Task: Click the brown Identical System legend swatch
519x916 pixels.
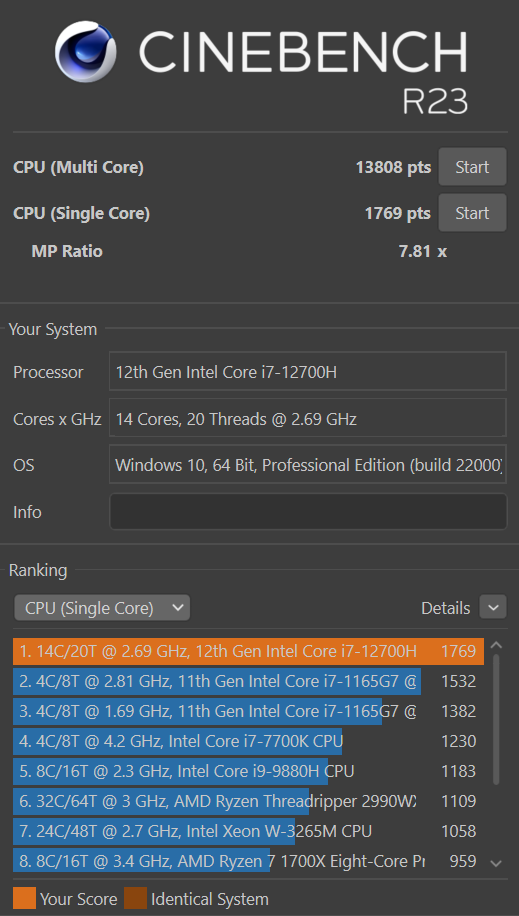Action: click(x=135, y=898)
